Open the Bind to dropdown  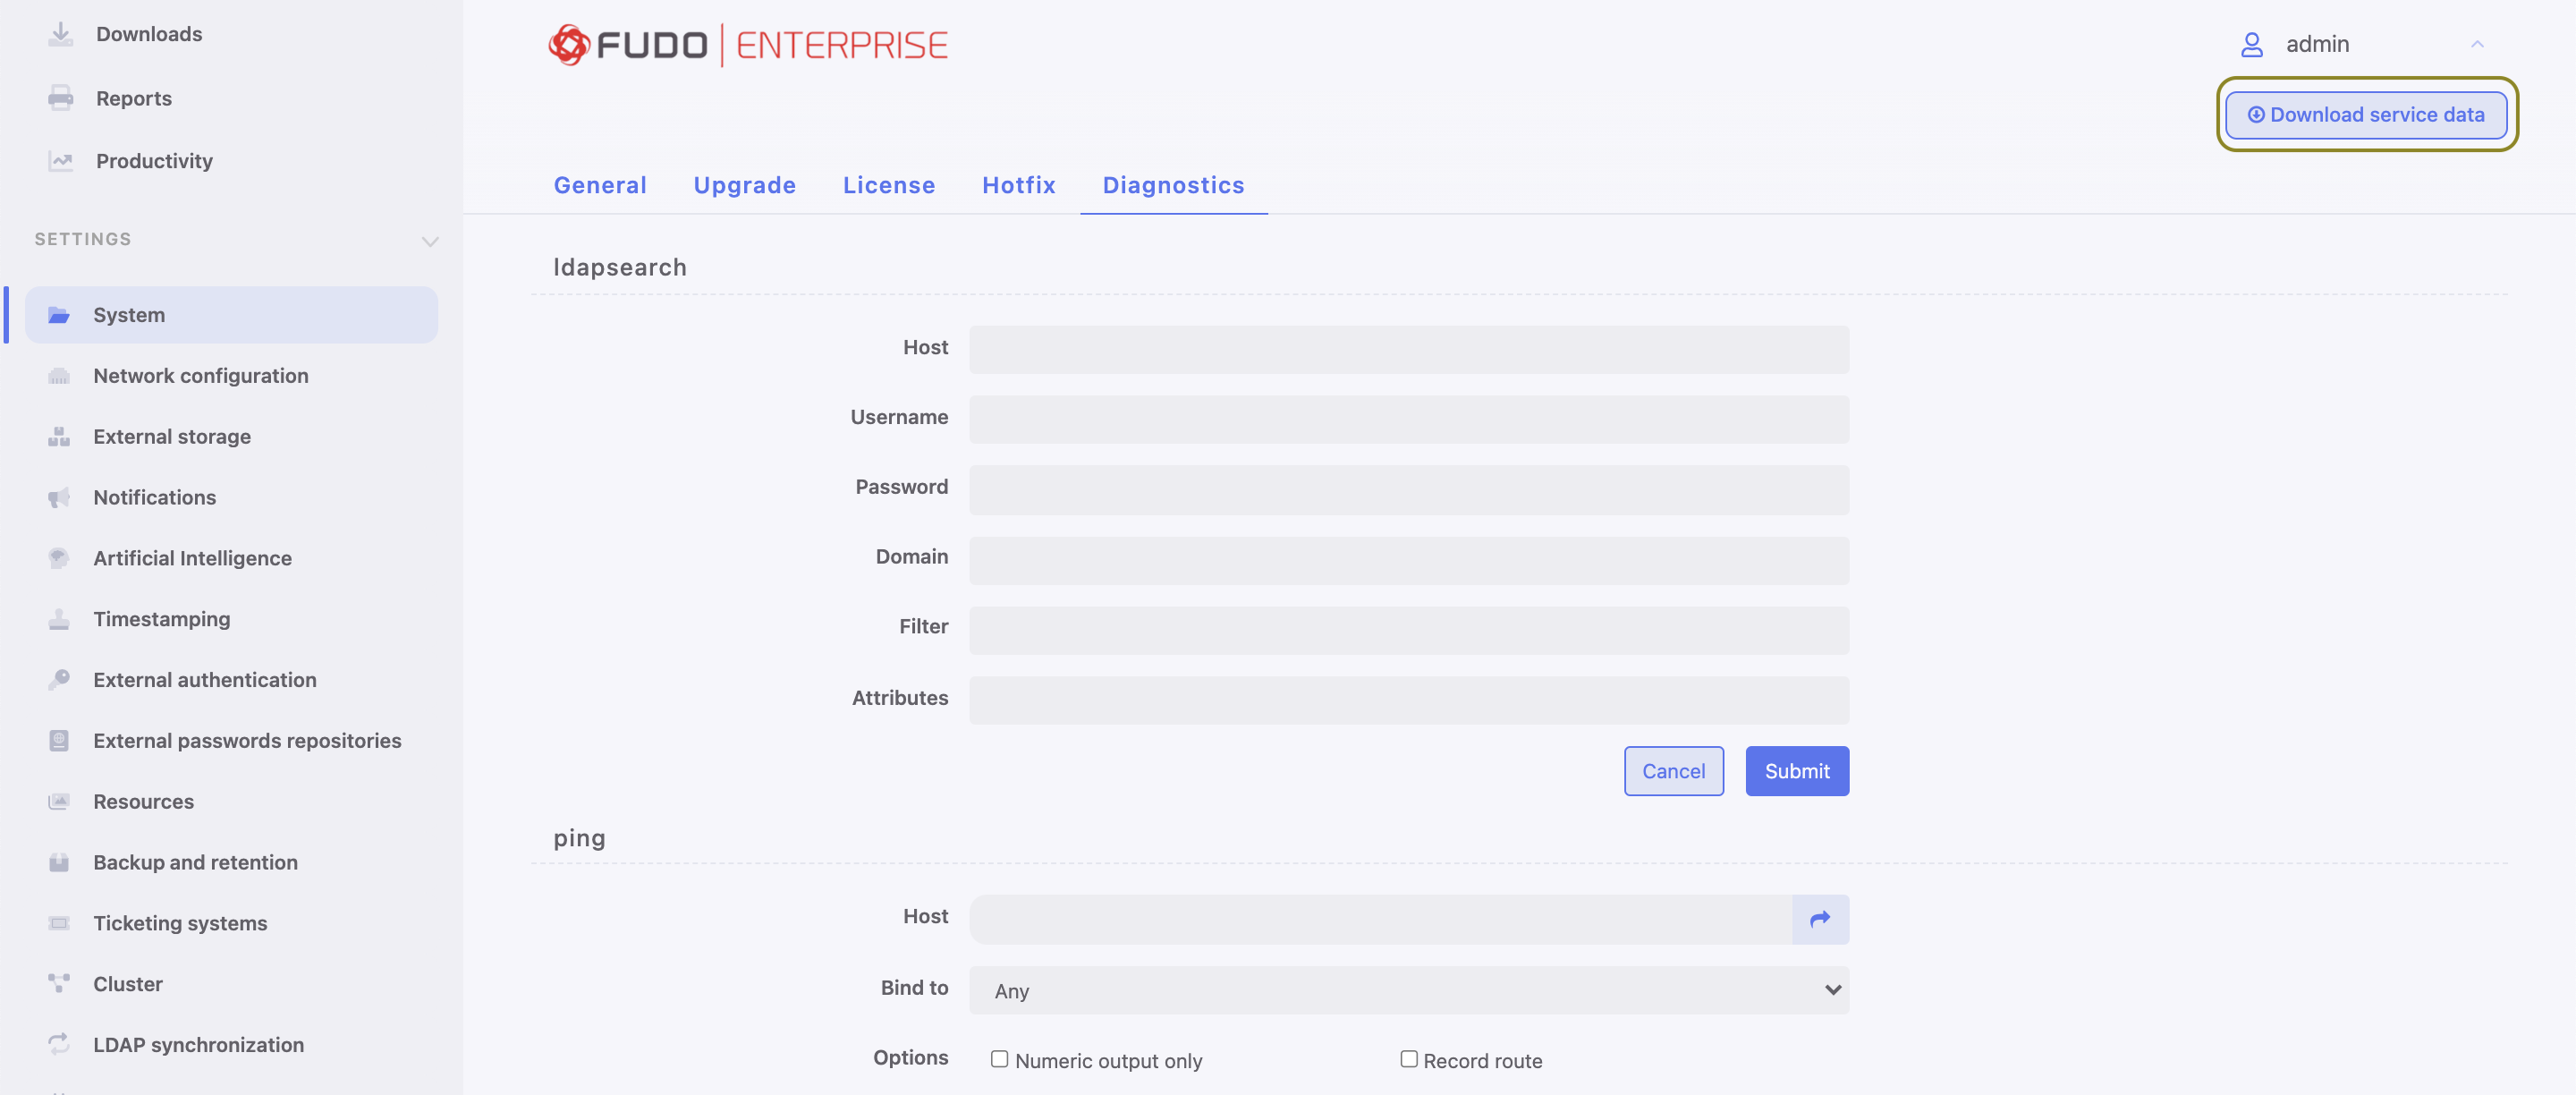1408,991
